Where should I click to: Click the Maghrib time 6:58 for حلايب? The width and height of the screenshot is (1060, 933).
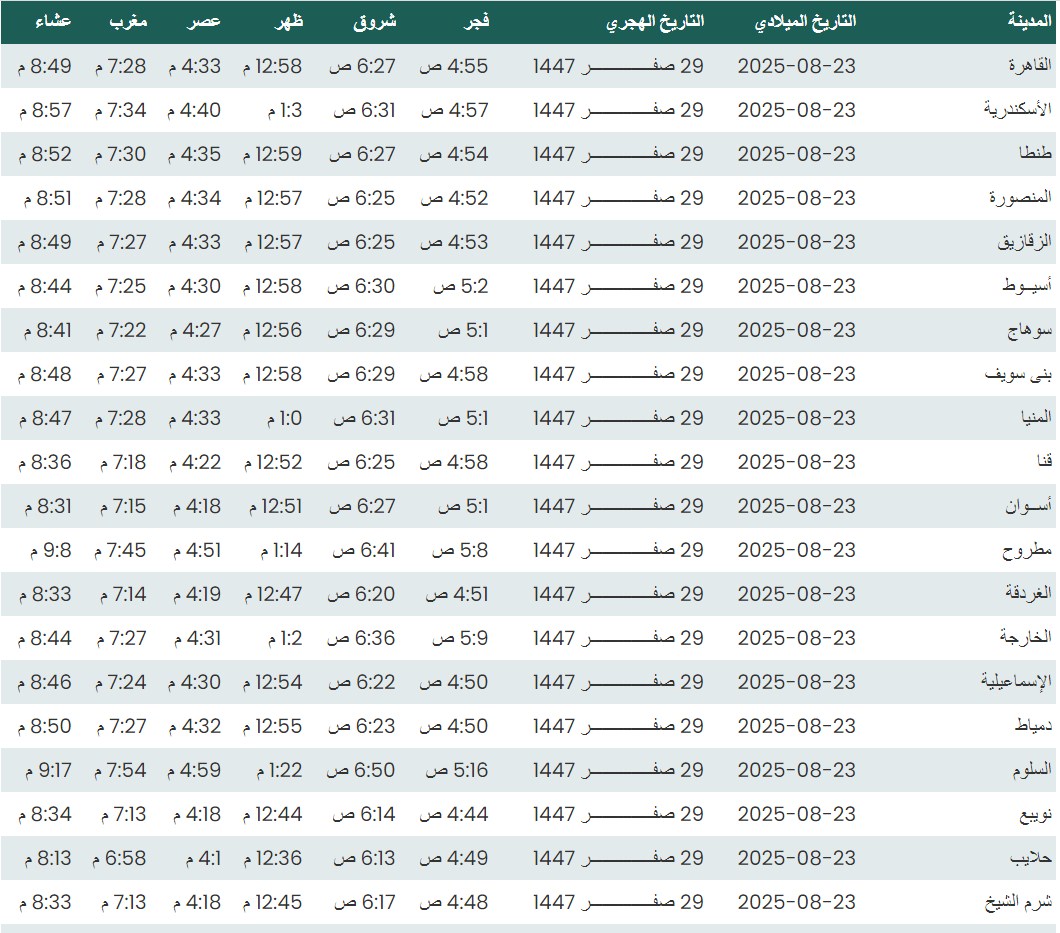tap(119, 858)
